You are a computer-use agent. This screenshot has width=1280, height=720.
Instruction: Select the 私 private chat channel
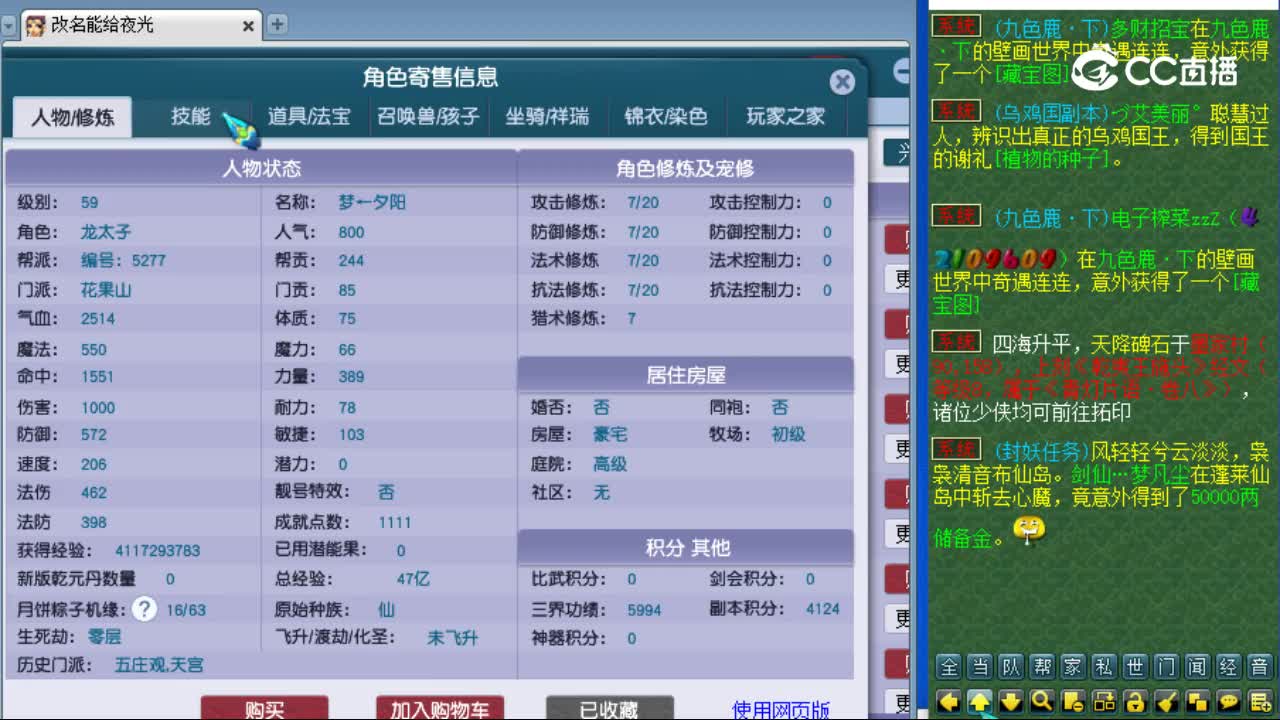tap(1104, 667)
